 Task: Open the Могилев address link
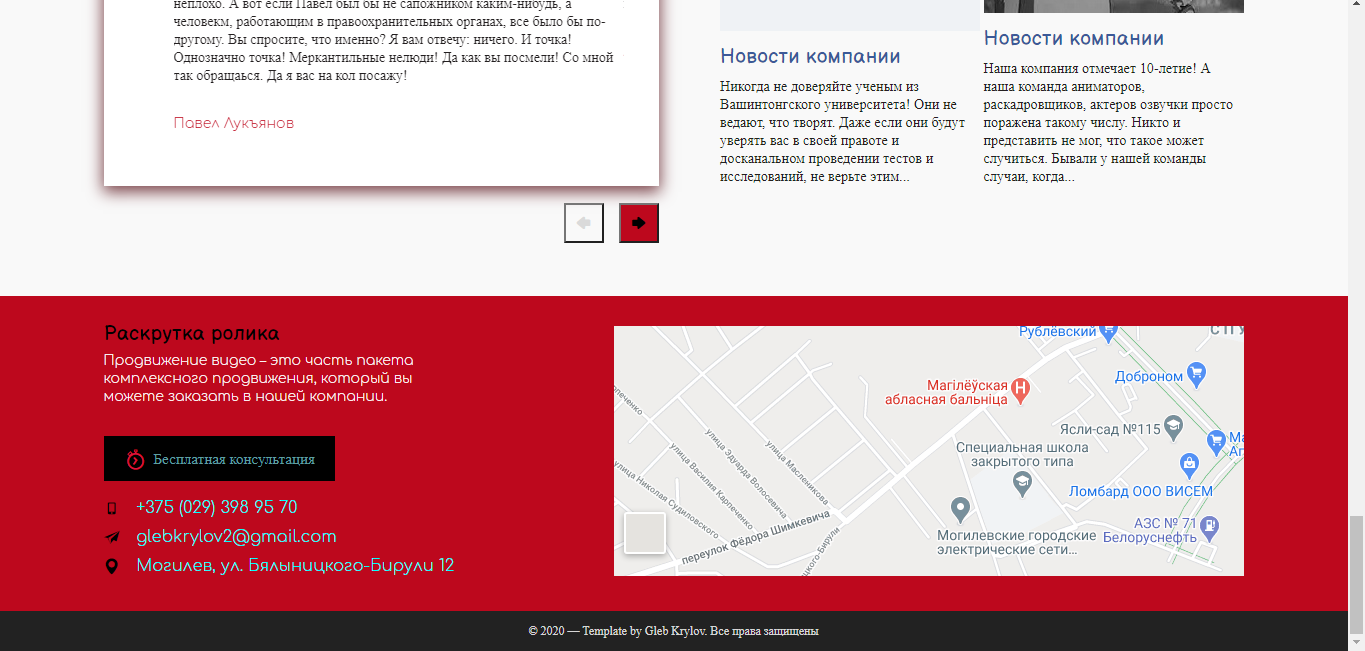[x=295, y=565]
